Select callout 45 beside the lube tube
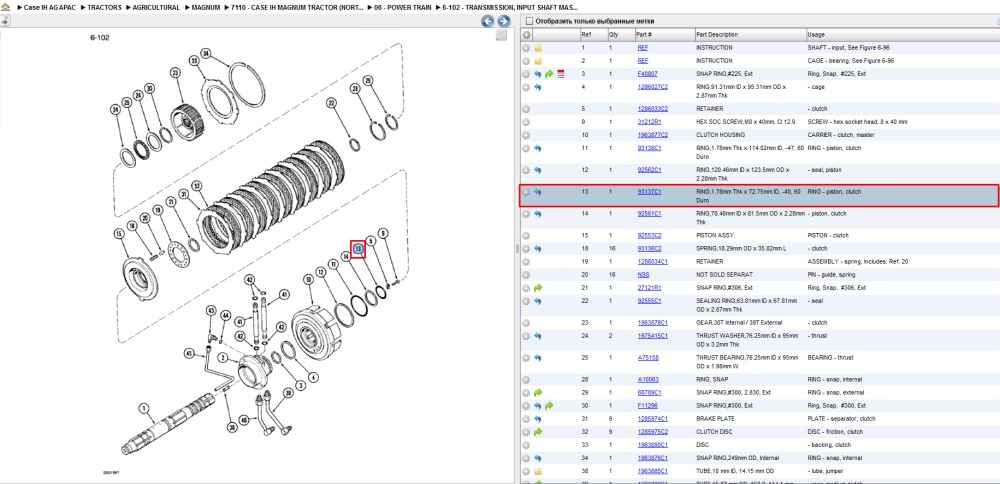Image resolution: width=1000 pixels, height=484 pixels. pyautogui.click(x=189, y=352)
